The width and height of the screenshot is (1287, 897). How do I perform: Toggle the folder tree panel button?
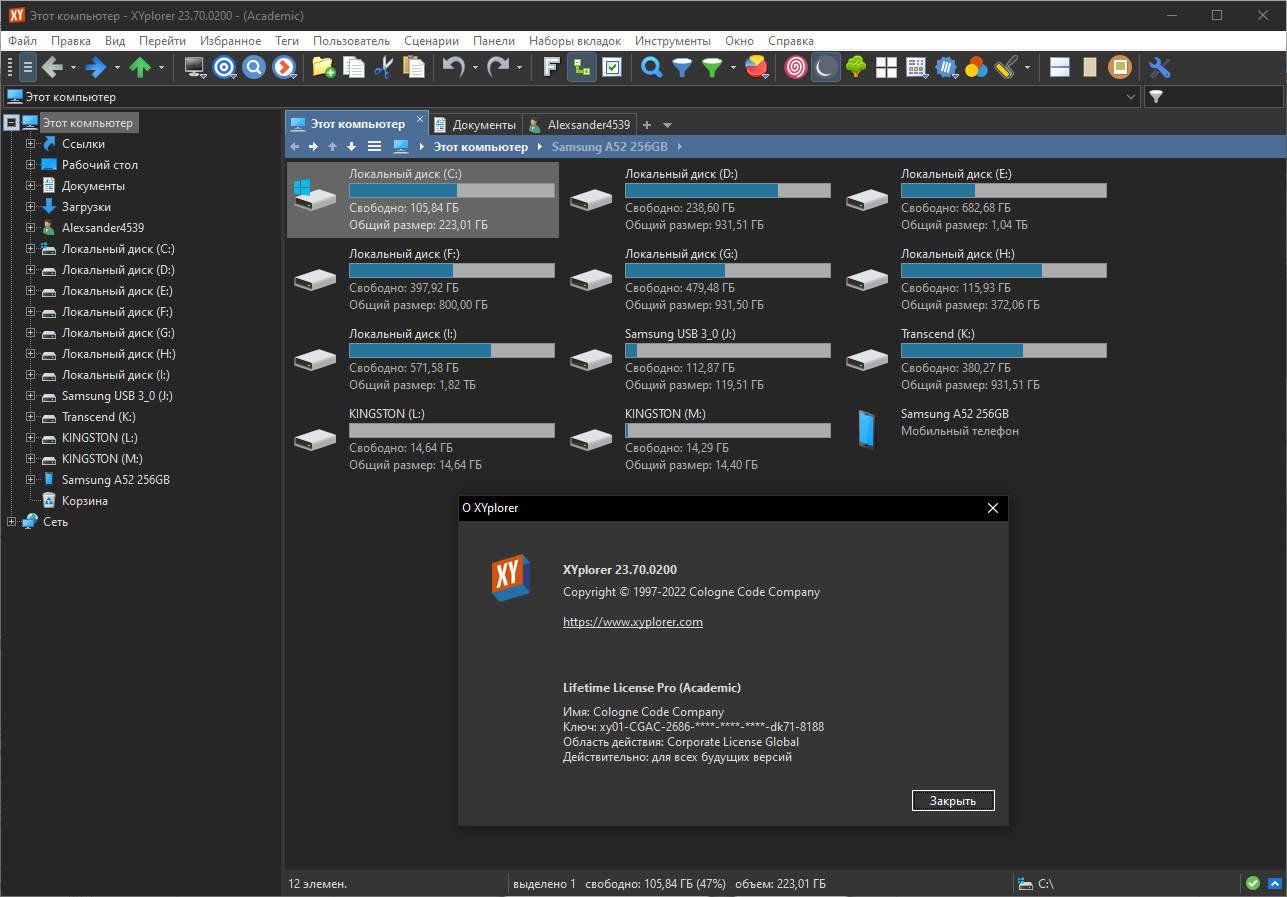click(x=581, y=68)
